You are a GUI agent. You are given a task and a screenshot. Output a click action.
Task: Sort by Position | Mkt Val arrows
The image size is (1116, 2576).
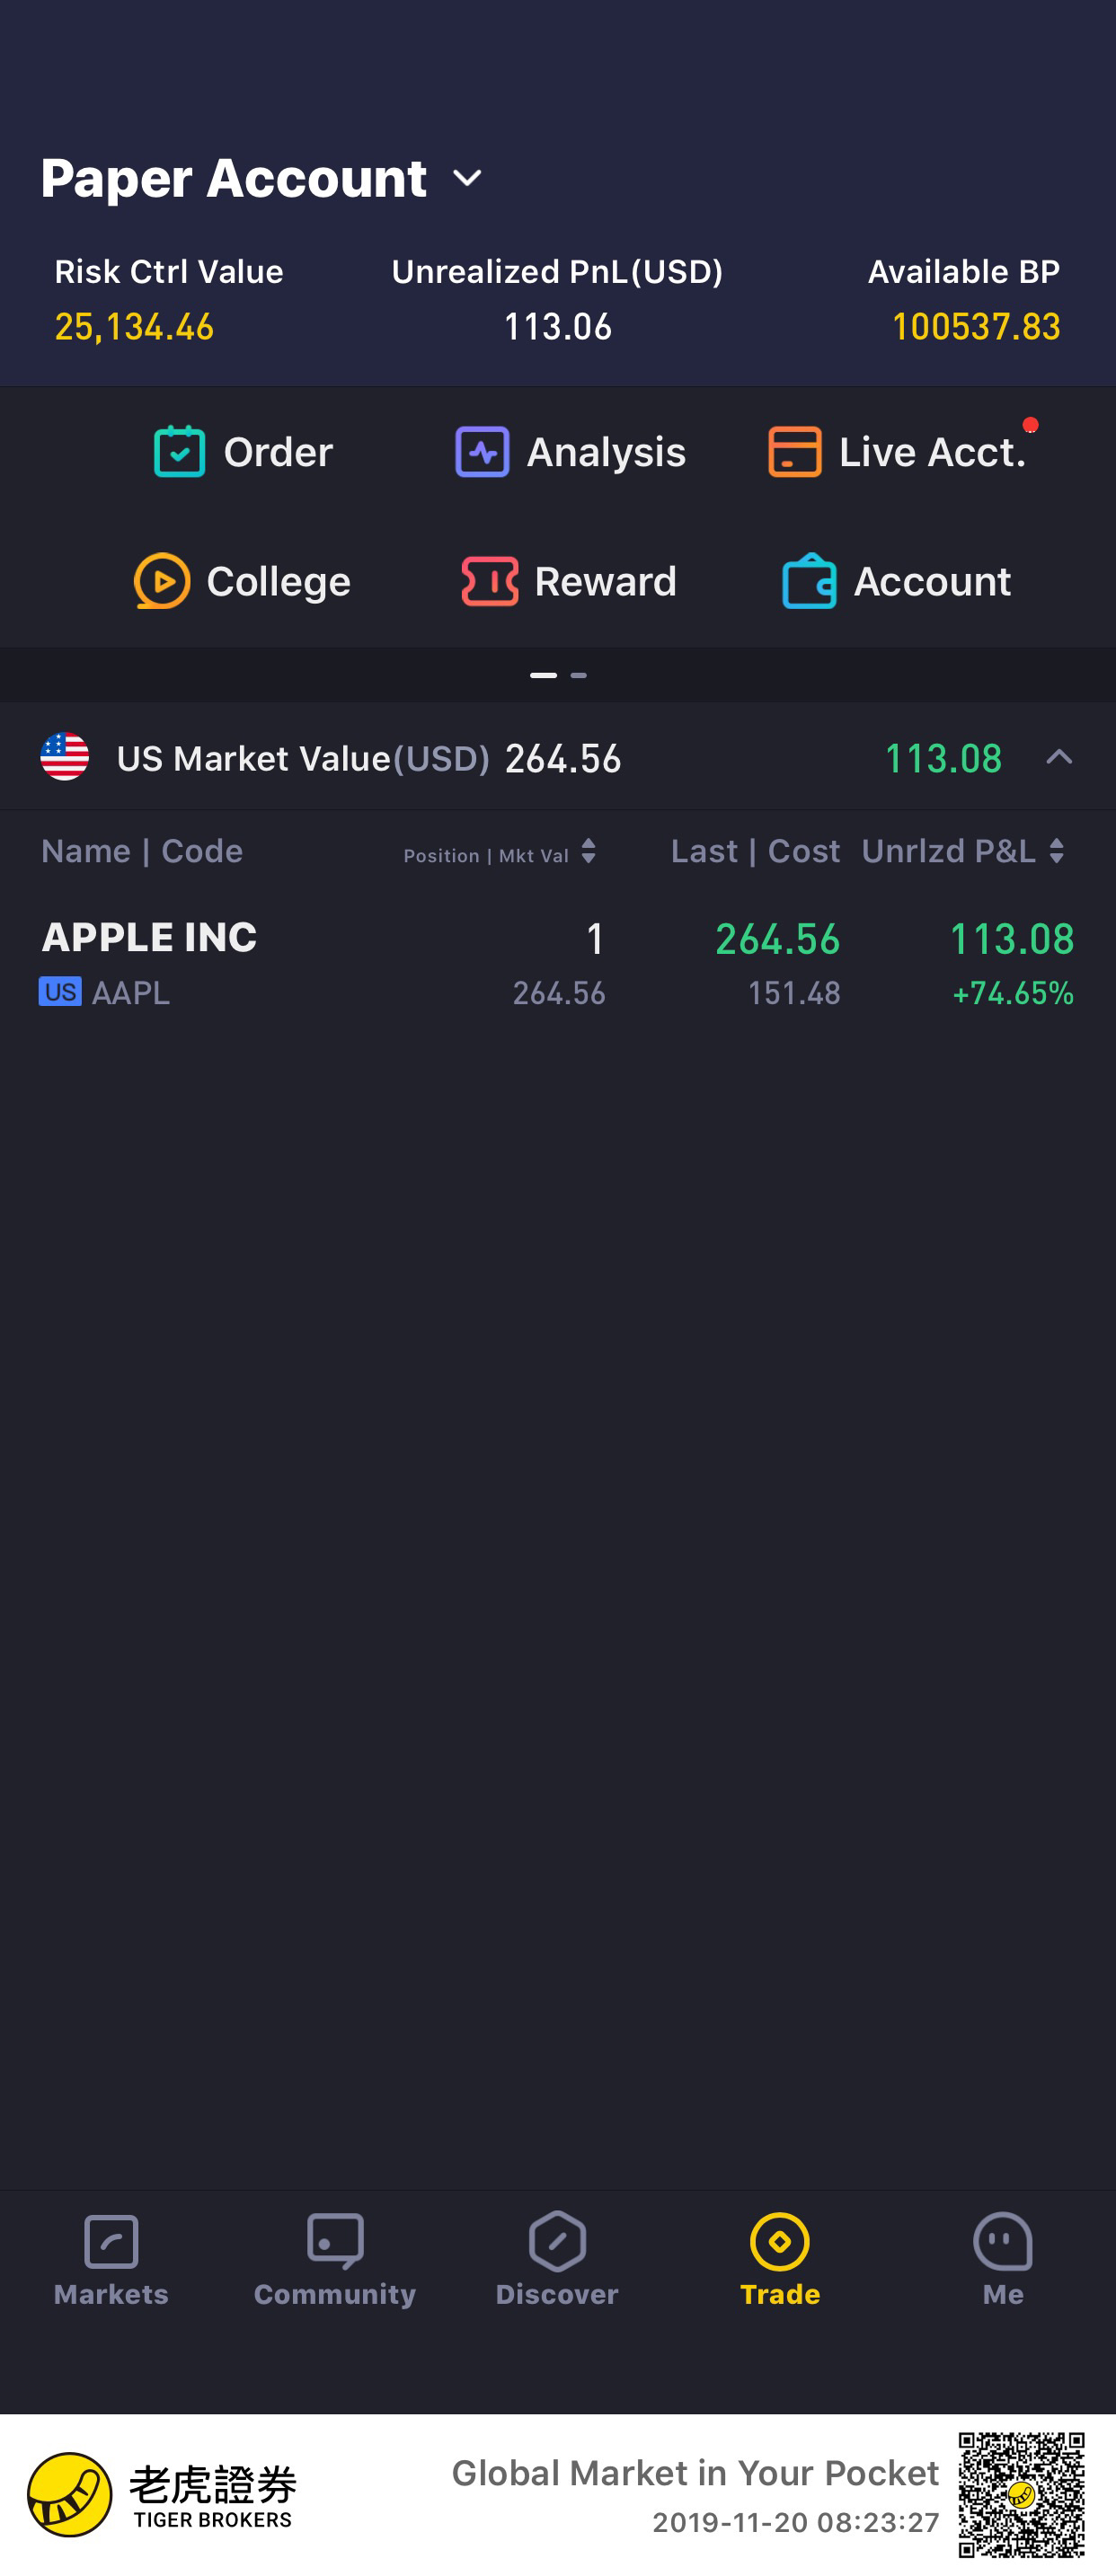(588, 851)
